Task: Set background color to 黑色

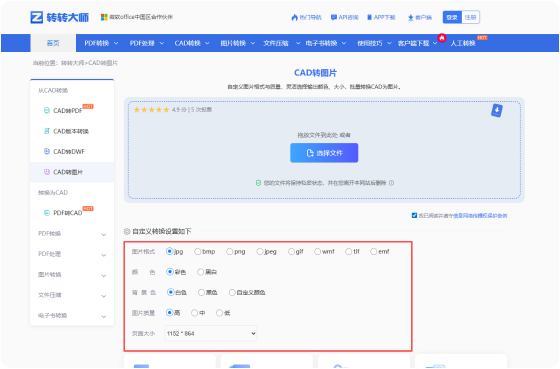Action: pos(201,293)
